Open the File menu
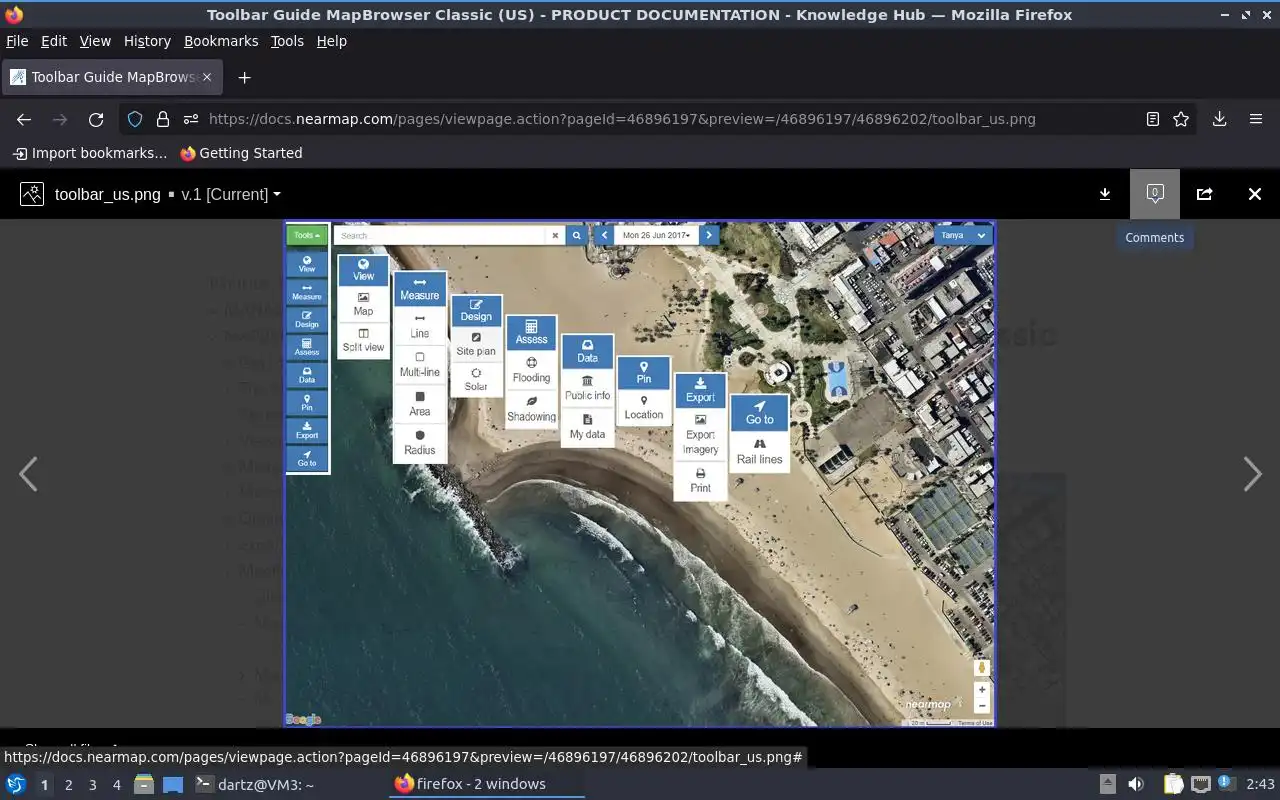This screenshot has width=1280, height=800. point(17,41)
